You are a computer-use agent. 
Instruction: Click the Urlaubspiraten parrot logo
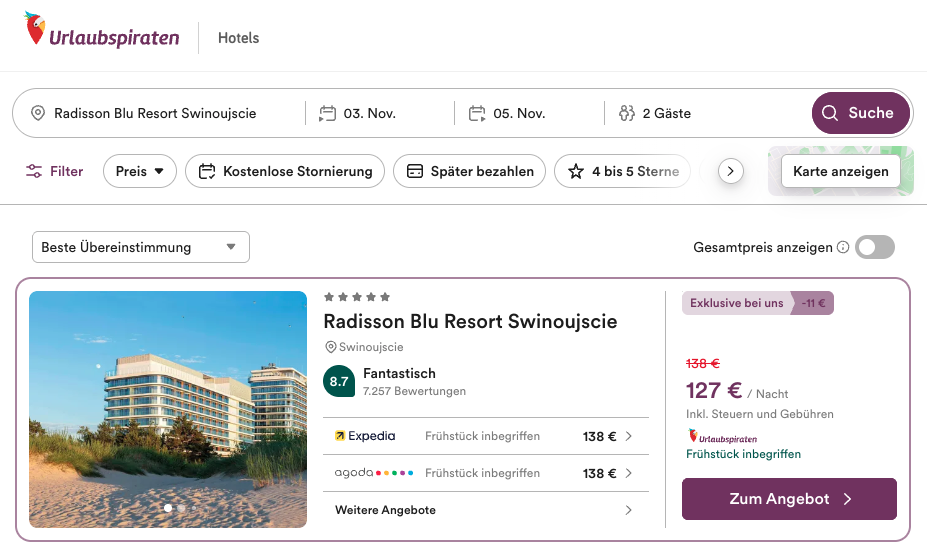[36, 32]
